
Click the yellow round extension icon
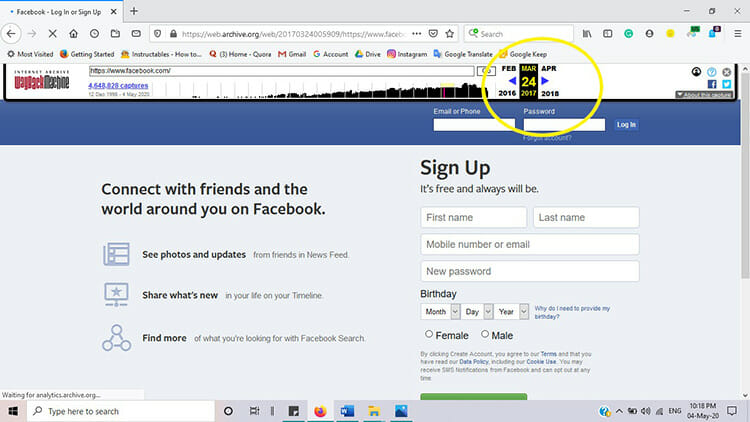point(670,33)
